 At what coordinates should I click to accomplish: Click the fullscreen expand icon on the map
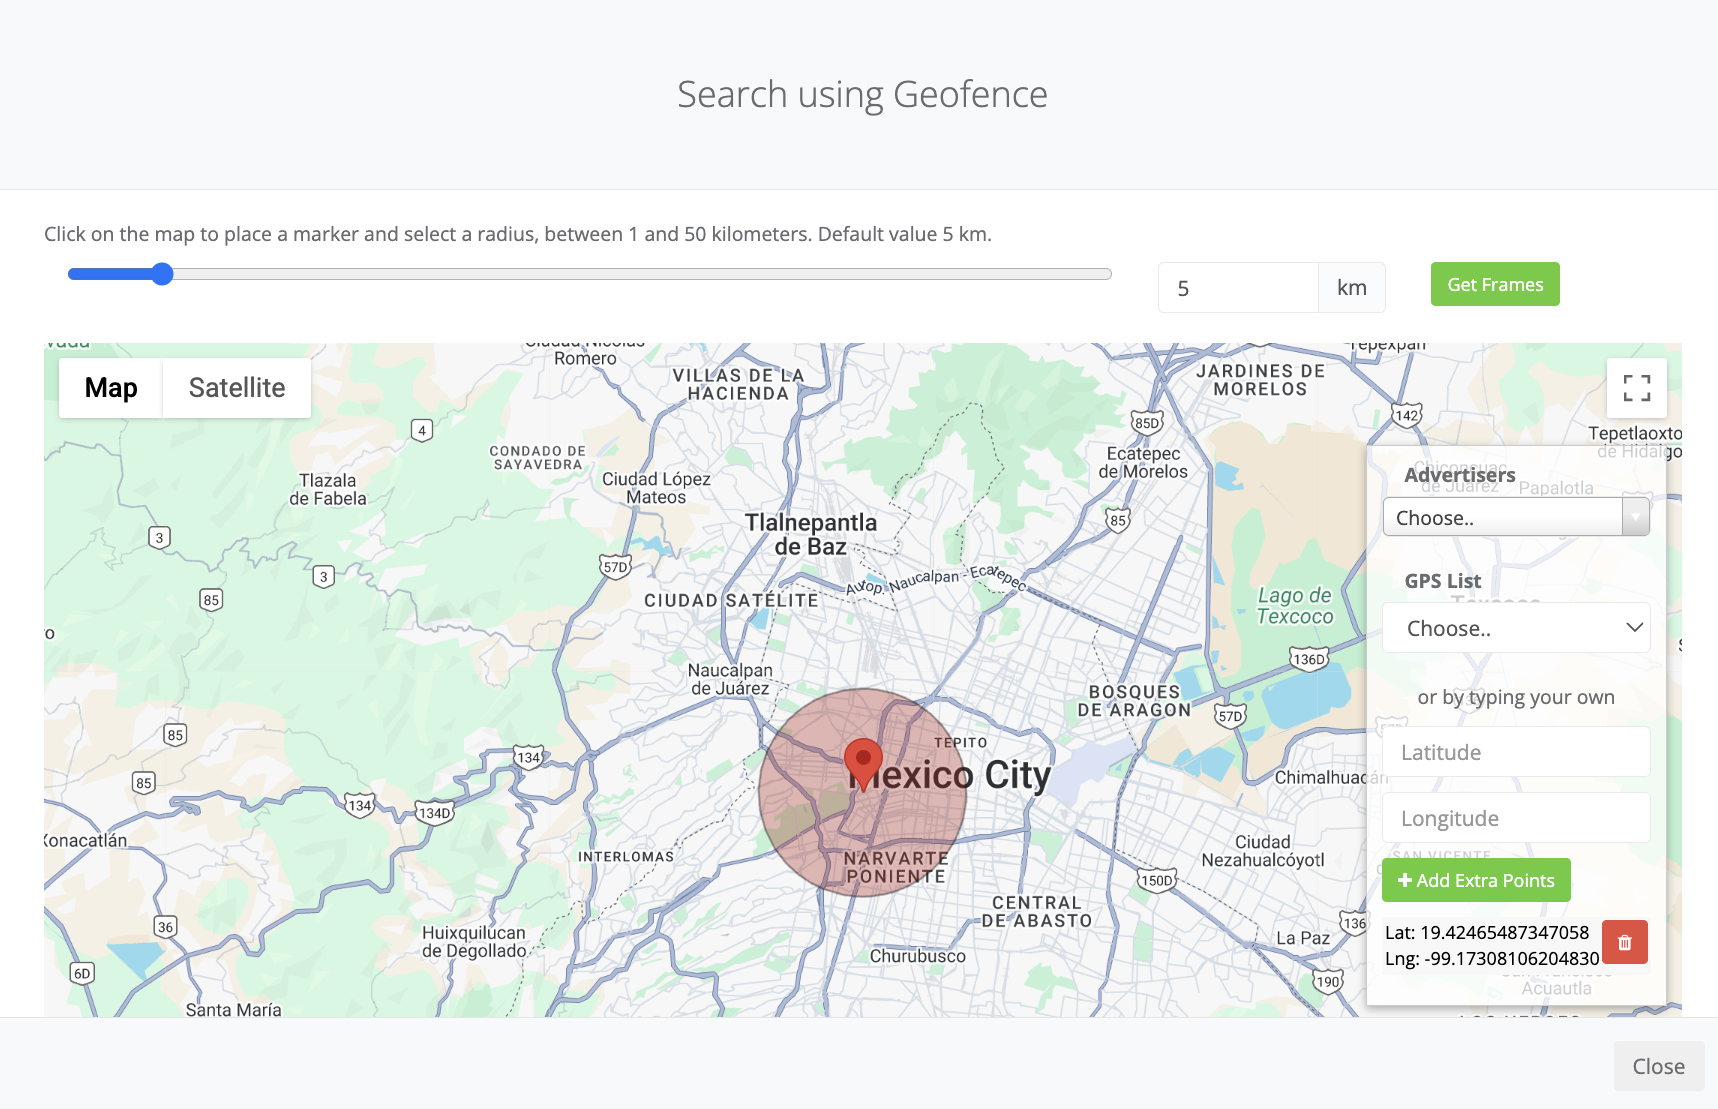[1637, 387]
